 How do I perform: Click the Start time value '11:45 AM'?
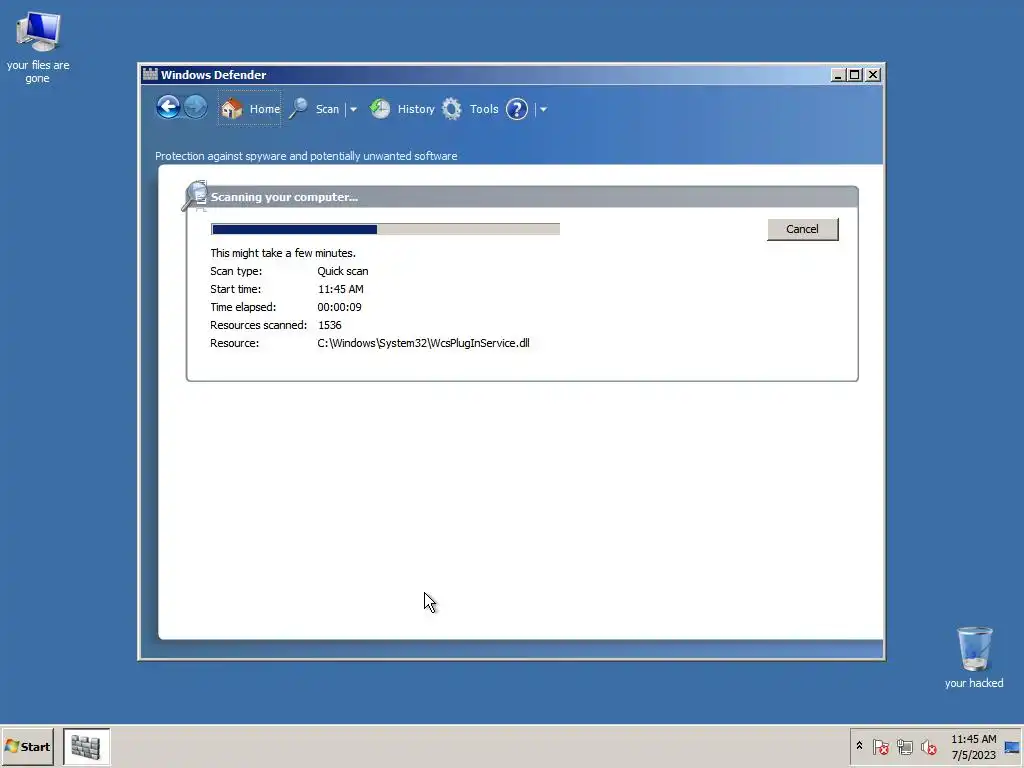point(340,289)
